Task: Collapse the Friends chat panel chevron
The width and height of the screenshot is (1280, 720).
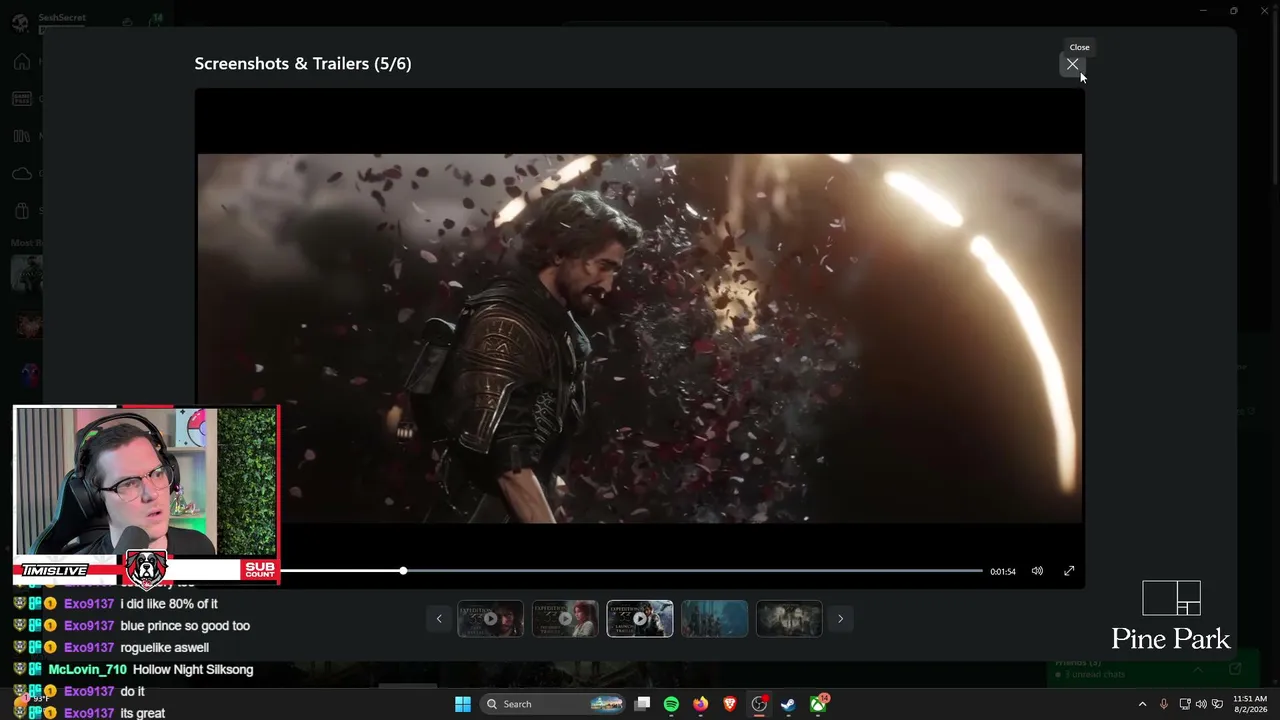Action: pyautogui.click(x=1198, y=669)
